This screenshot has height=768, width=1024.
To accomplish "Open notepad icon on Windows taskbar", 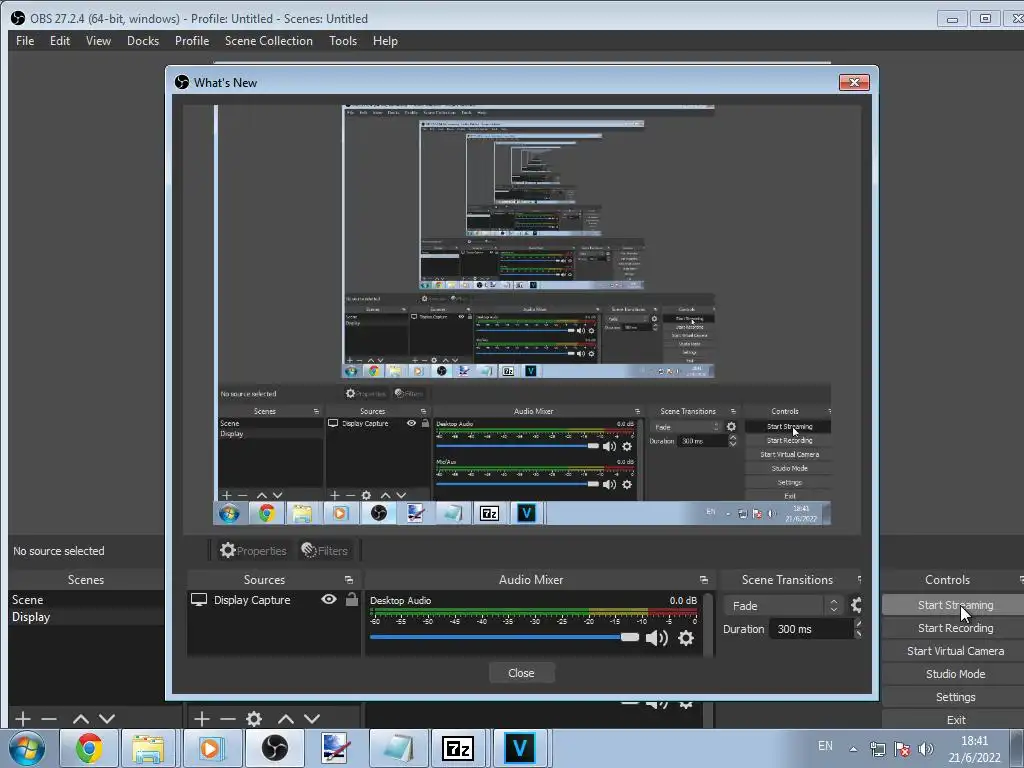I will click(398, 748).
